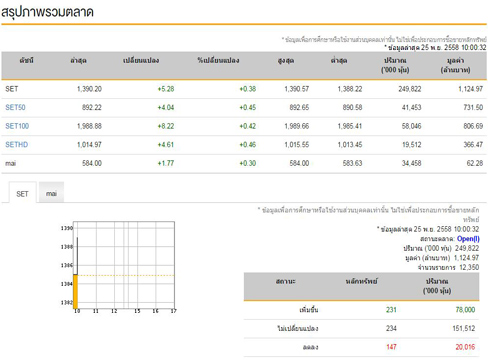This screenshot has width=500, height=360.
Task: Click the SET change value +5.28
Action: pyautogui.click(x=166, y=89)
